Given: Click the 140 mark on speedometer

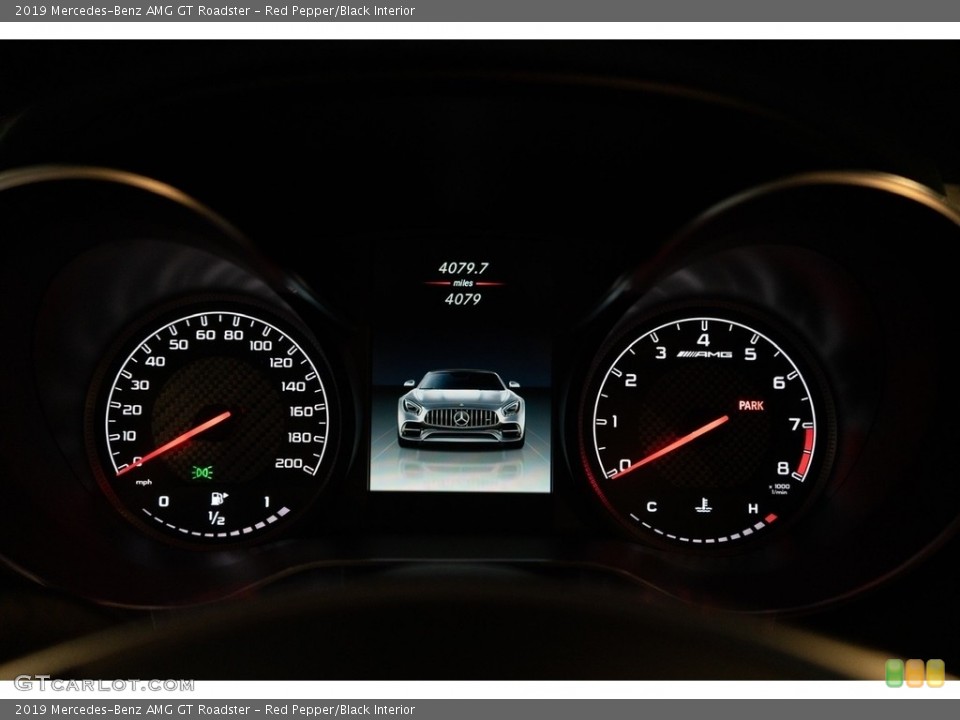Looking at the screenshot, I should (x=293, y=386).
